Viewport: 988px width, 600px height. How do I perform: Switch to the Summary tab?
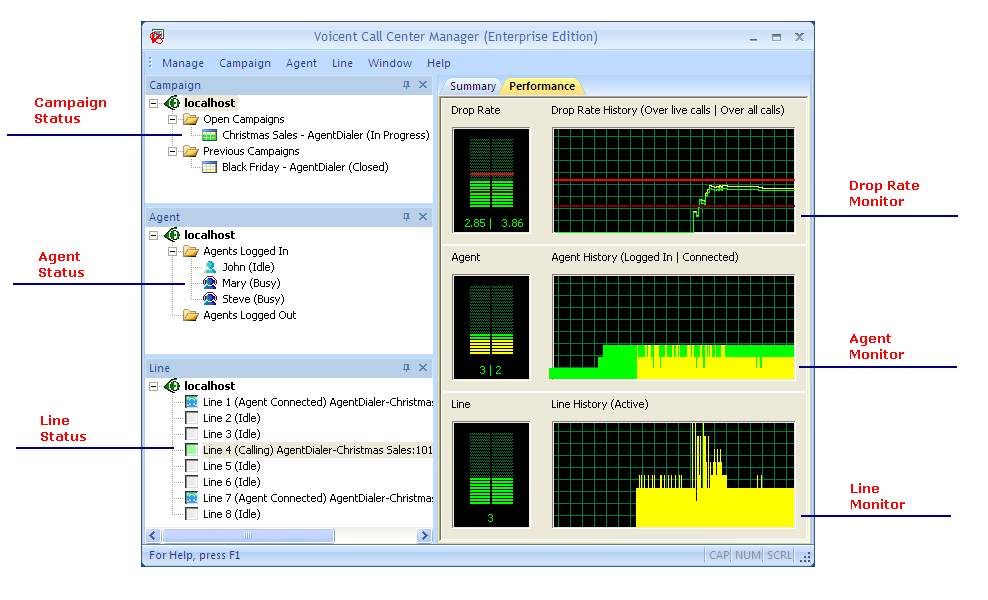pos(472,86)
